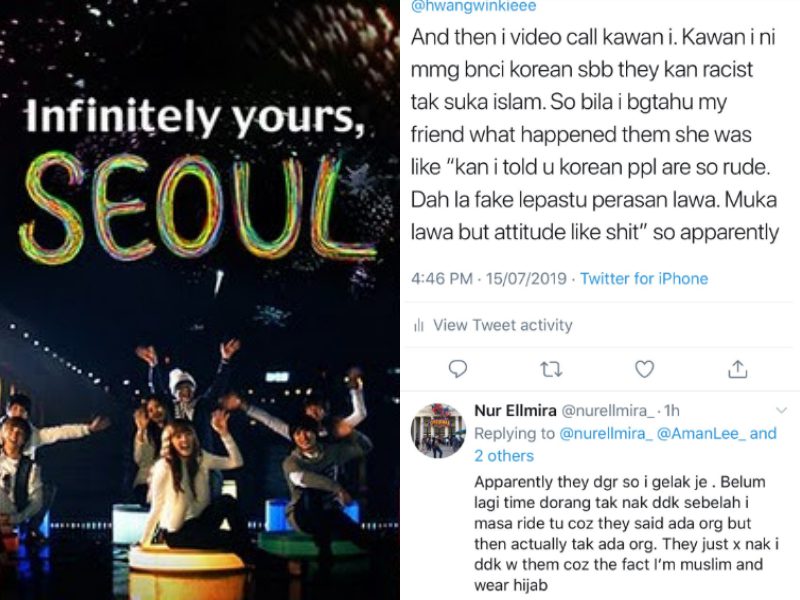Click the neon 'SEOUL' lettering on the poster
The width and height of the screenshot is (800, 600).
point(188,206)
